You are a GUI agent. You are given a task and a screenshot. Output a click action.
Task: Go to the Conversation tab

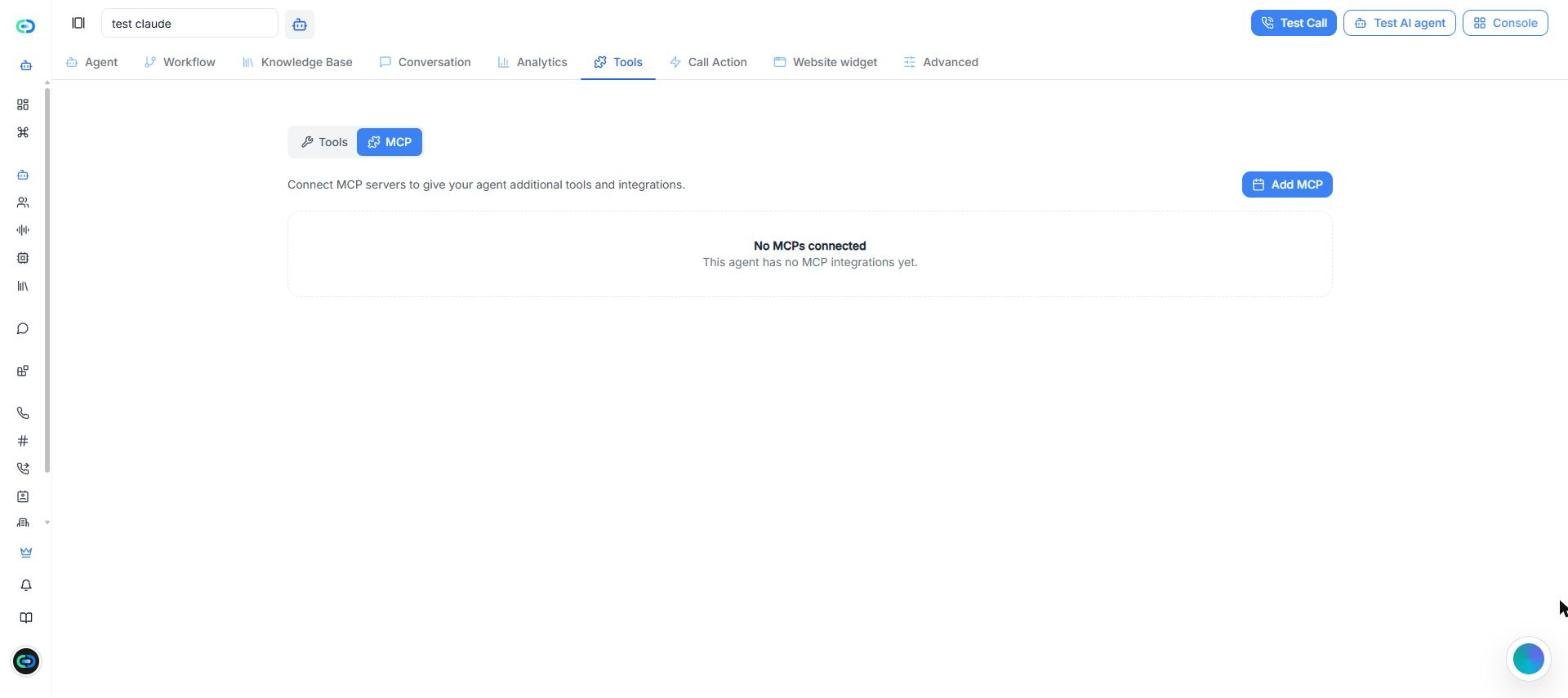425,62
